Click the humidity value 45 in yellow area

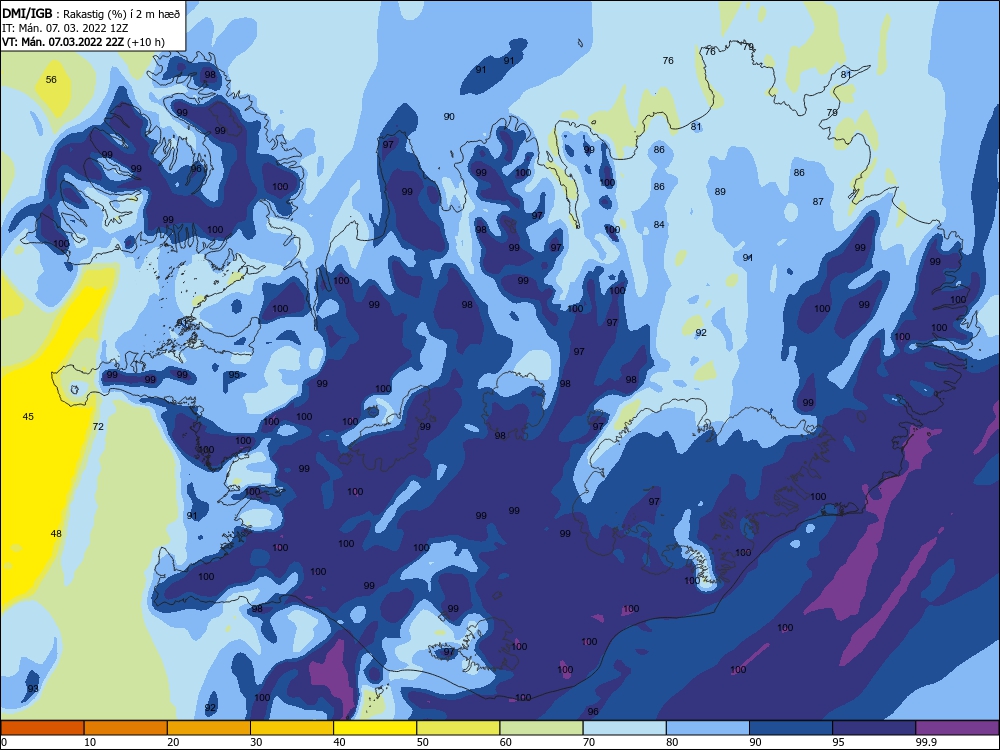(x=28, y=416)
